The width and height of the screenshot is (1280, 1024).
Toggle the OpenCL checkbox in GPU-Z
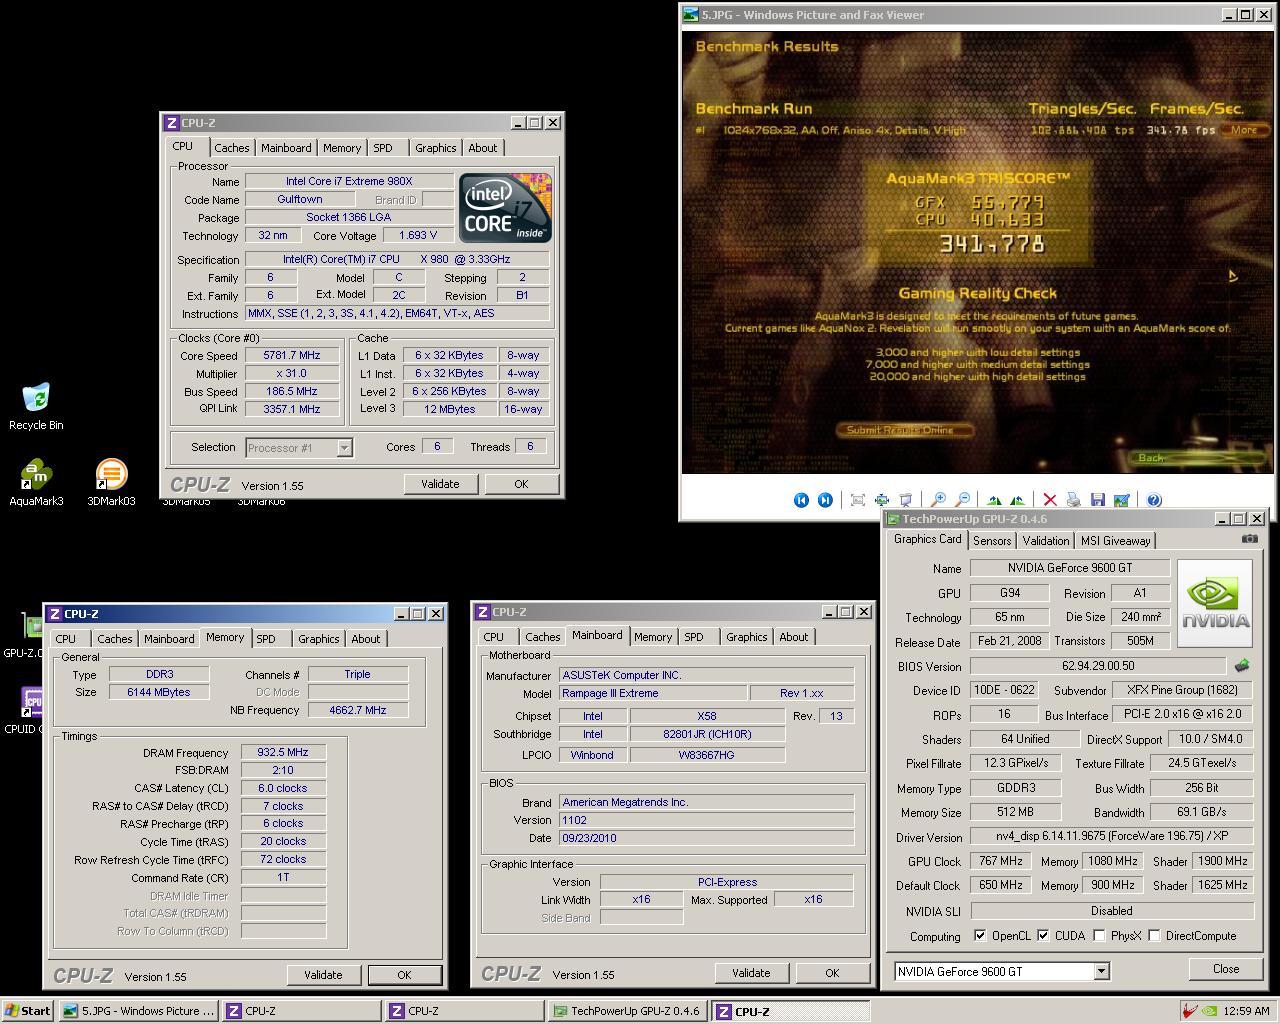click(x=980, y=936)
